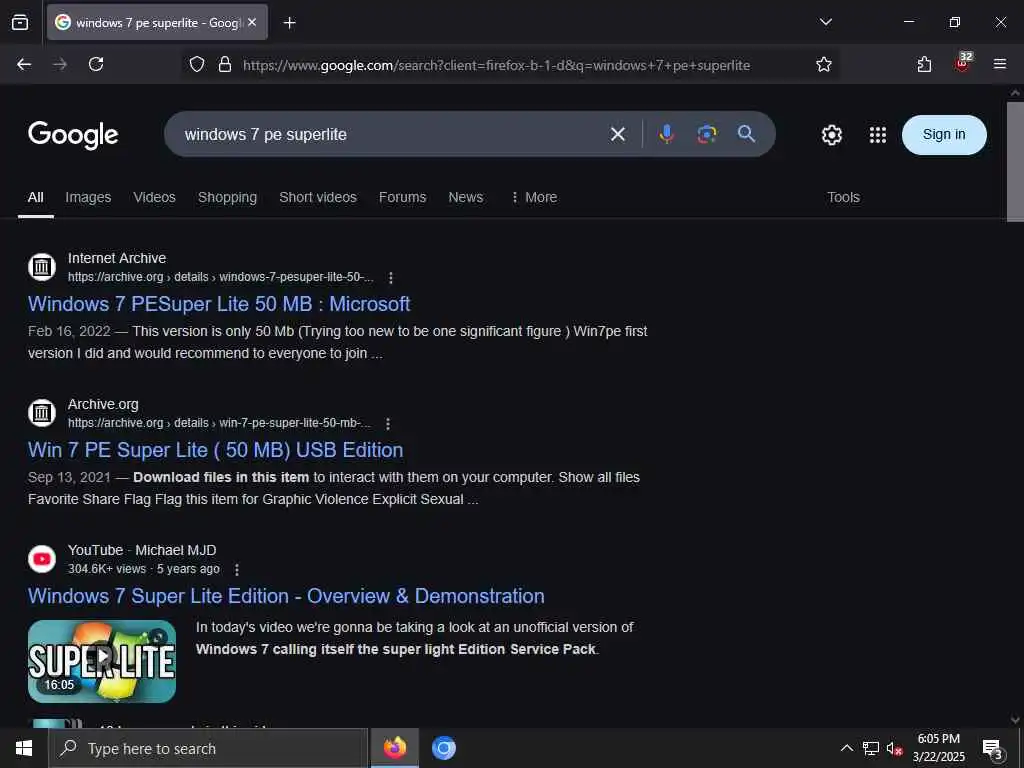This screenshot has height=768, width=1024.
Task: Show hidden system tray icons chevron
Action: point(846,748)
